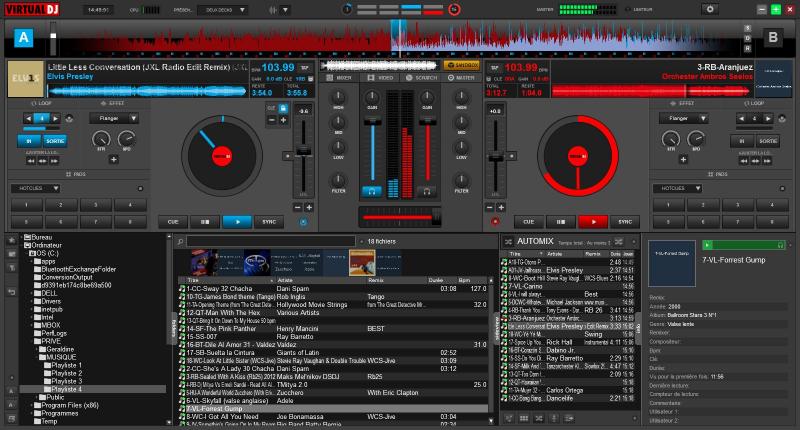This screenshot has width=800, height=430.
Task: Start playback on deck A
Action: click(x=237, y=222)
